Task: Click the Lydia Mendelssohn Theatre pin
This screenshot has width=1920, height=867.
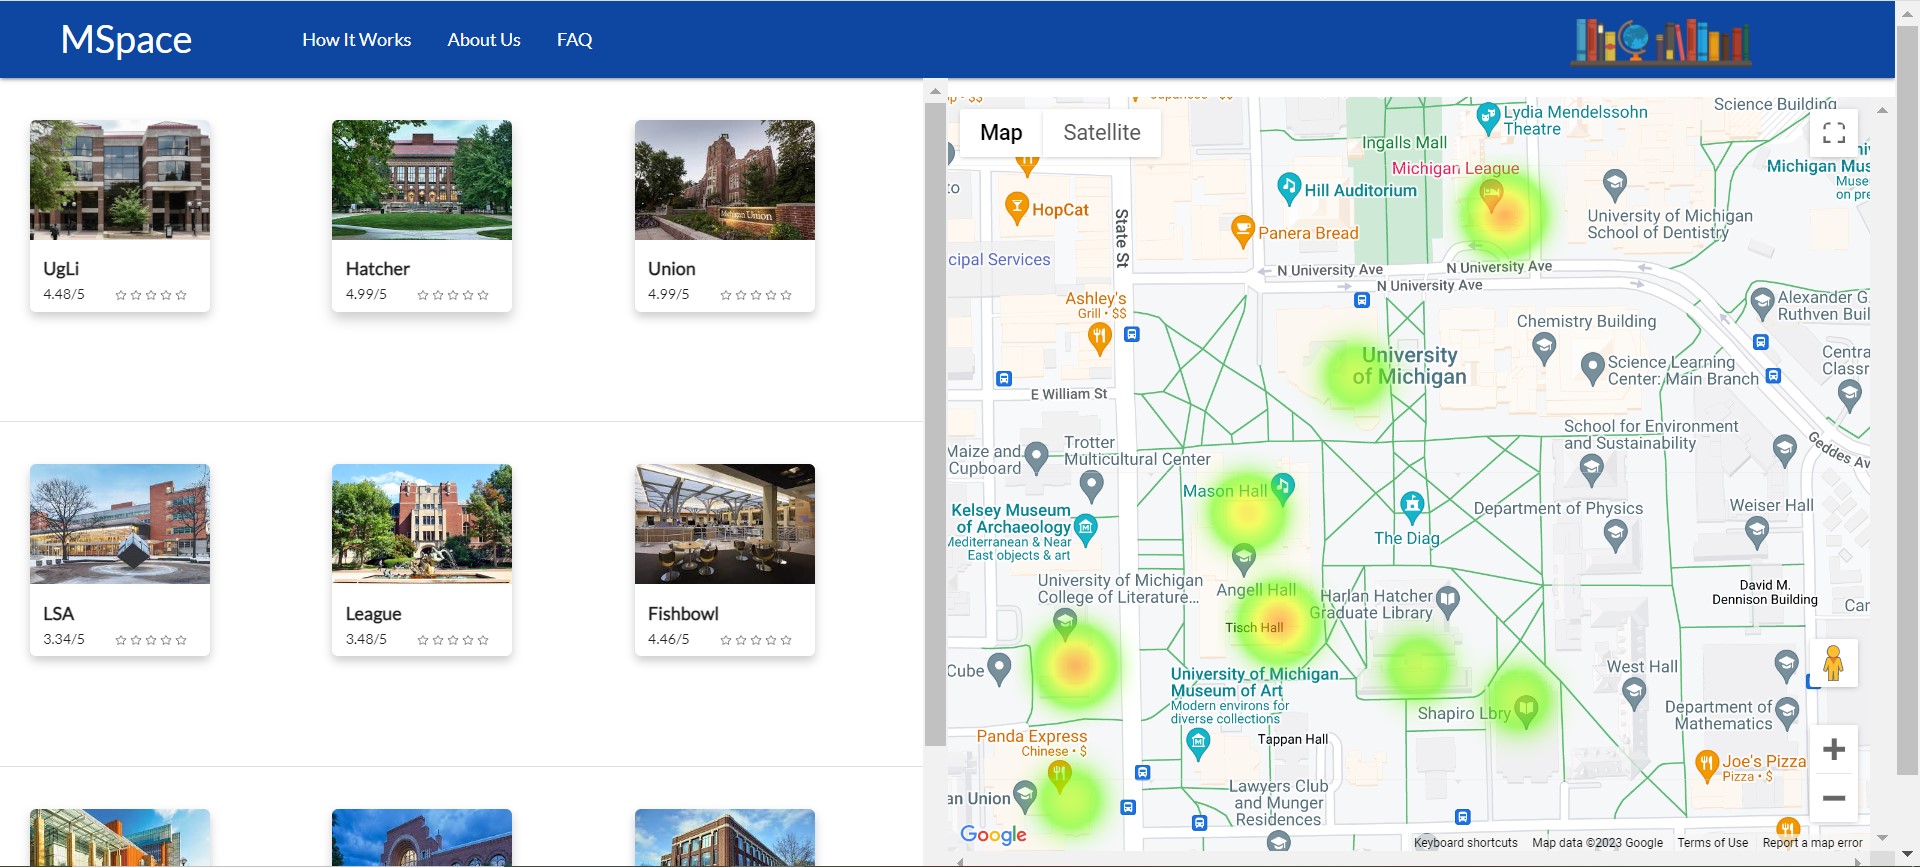Action: pyautogui.click(x=1488, y=118)
